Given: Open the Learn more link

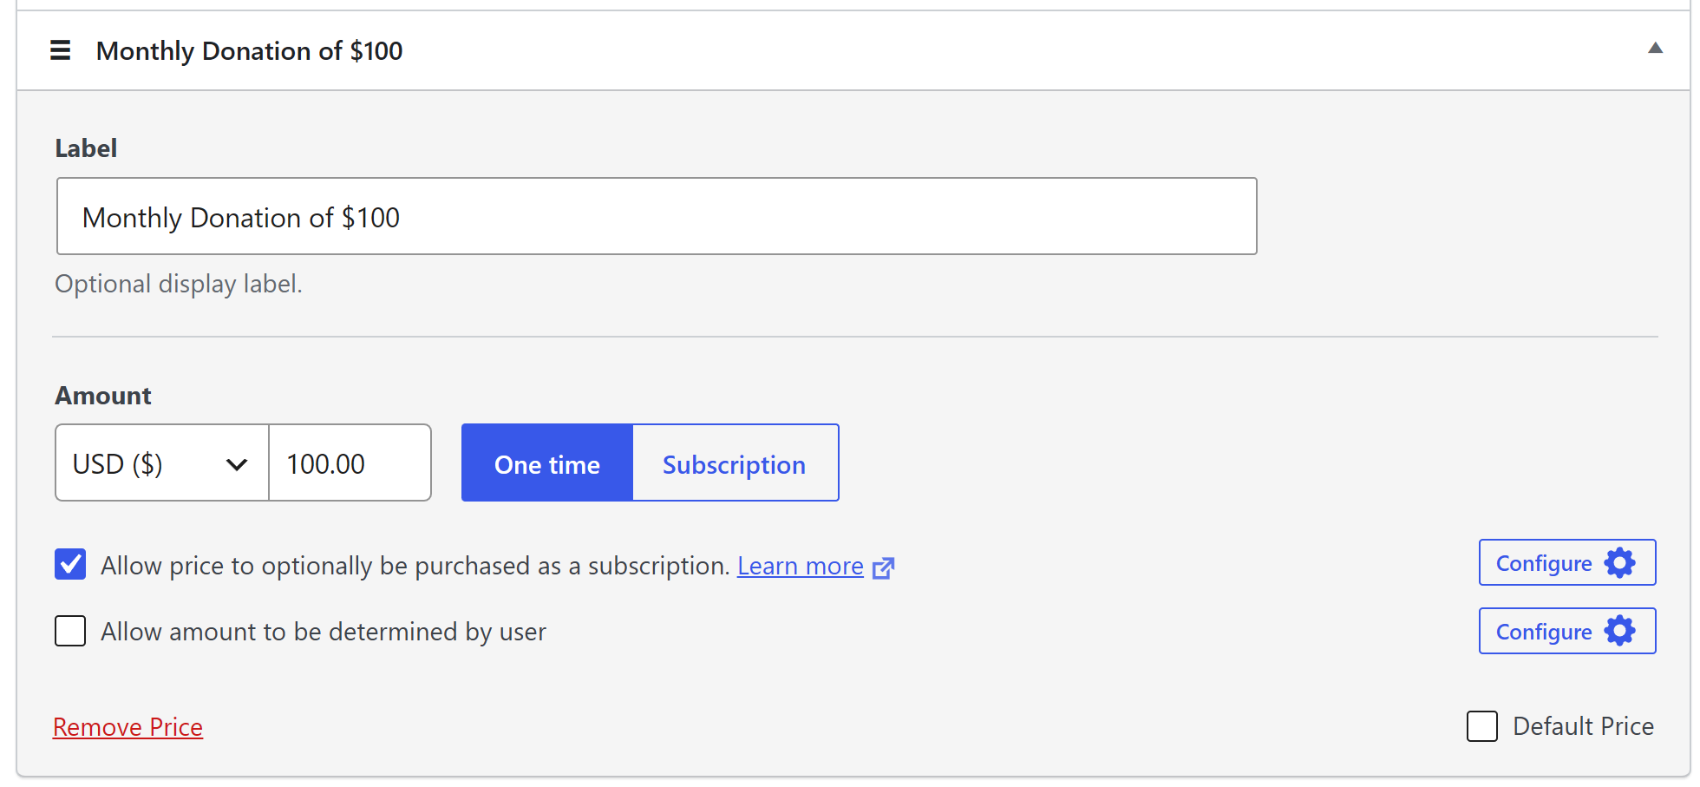Looking at the screenshot, I should coord(800,566).
